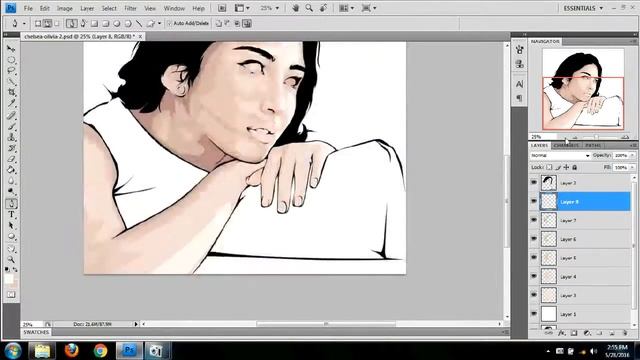Select the Eyedropper tool in the toolbox
This screenshot has height=360, width=640.
point(11,103)
